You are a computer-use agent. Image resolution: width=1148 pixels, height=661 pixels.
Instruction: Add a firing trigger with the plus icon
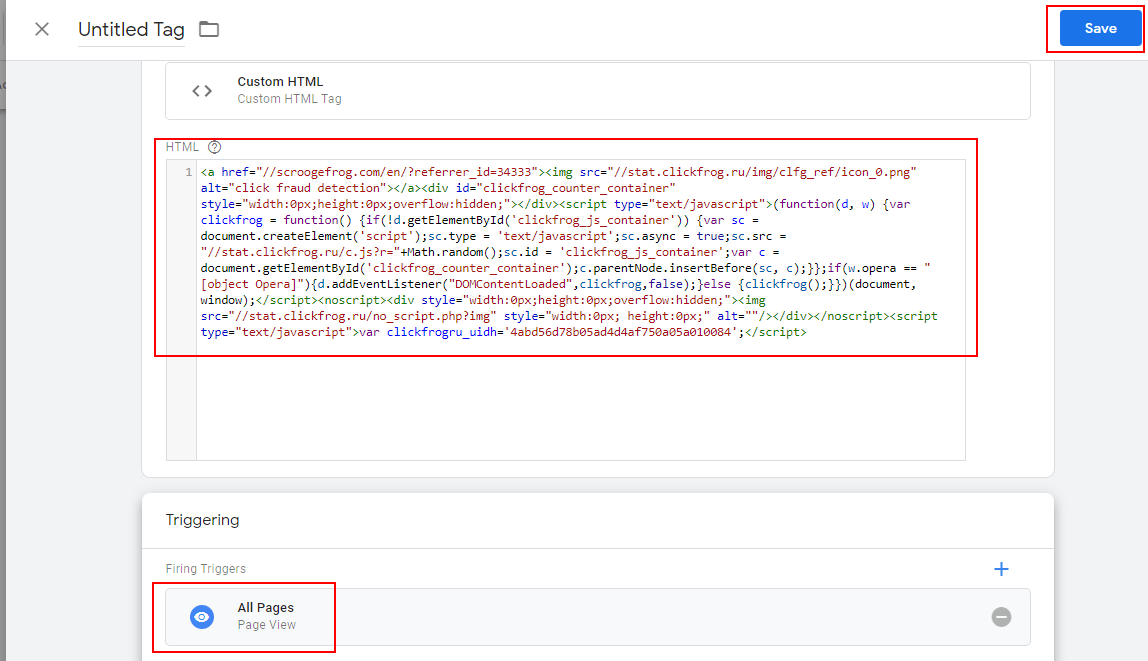click(x=1001, y=569)
